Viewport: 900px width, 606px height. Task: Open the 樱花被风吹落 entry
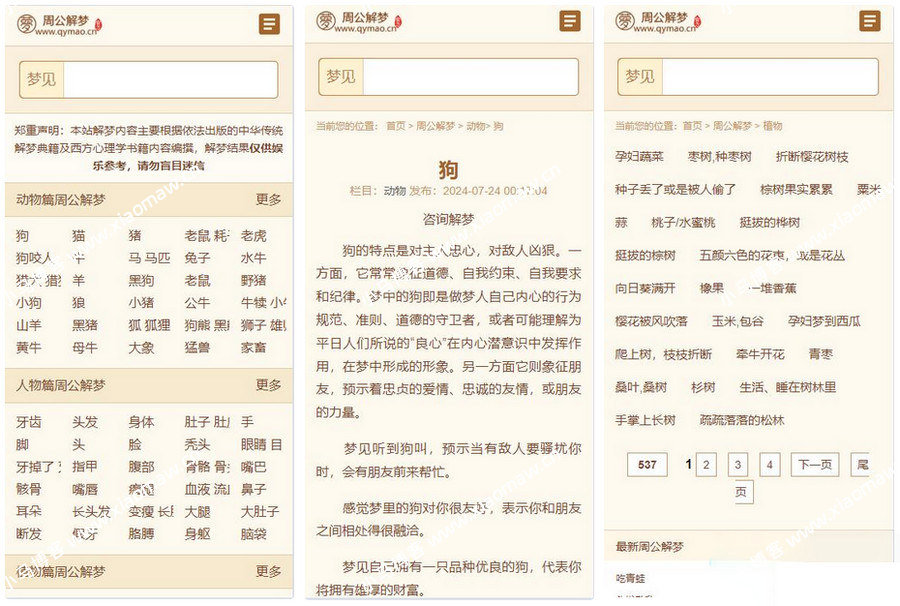[x=651, y=321]
